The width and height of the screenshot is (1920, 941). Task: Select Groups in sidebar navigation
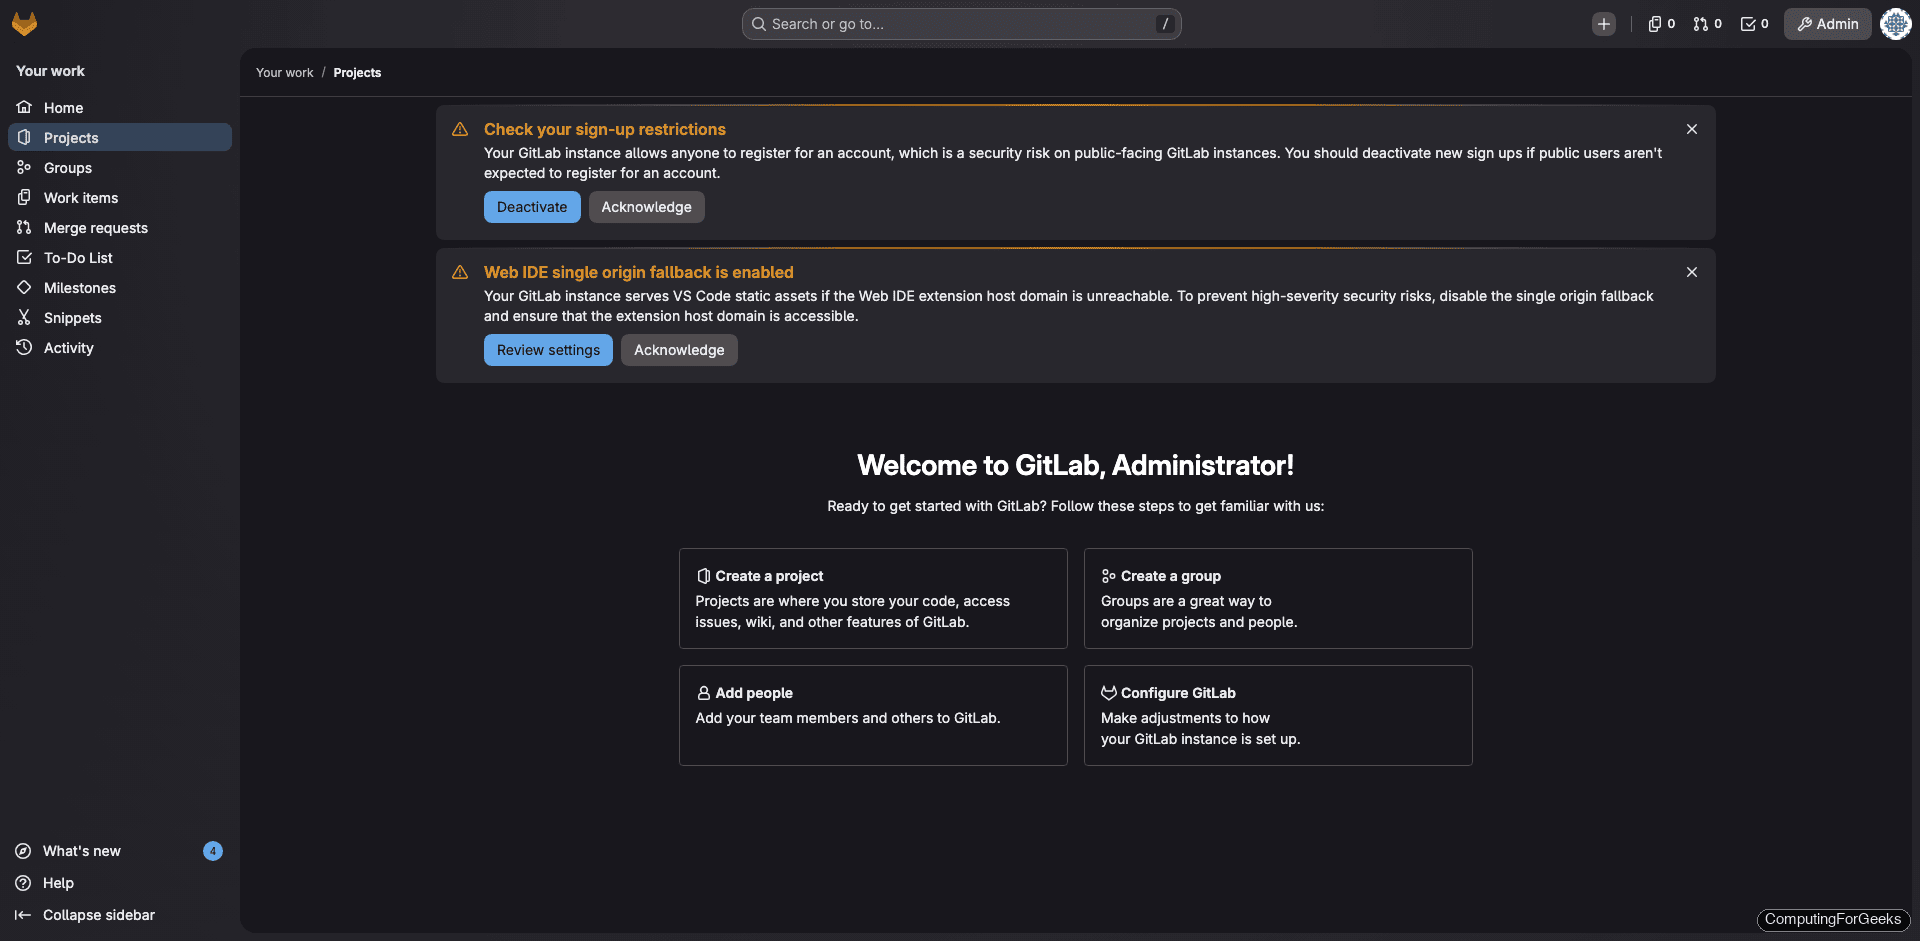(x=67, y=167)
